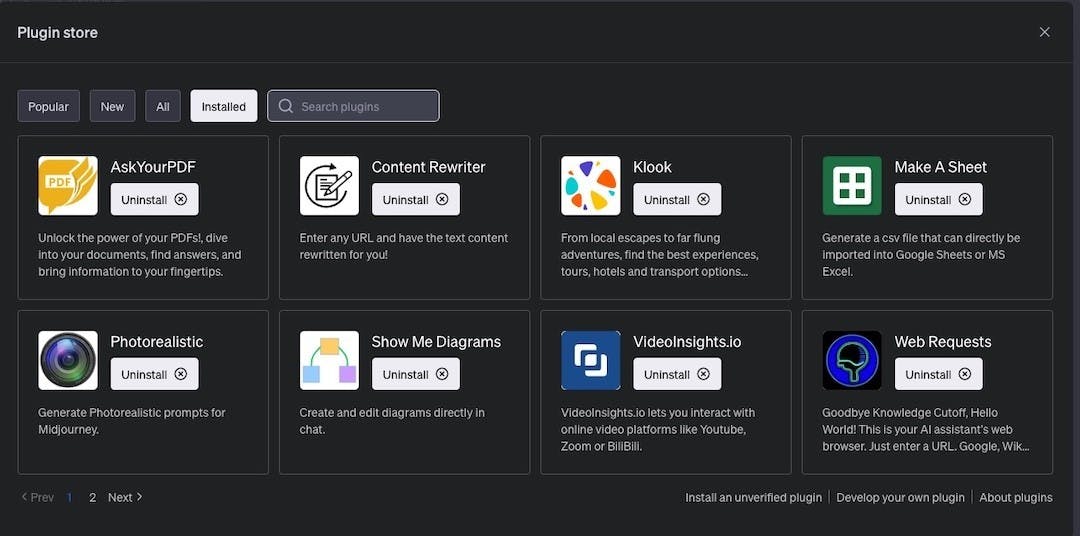Select page 1 in pagination
Screen dimensions: 1080x536
pyautogui.click(x=70, y=497)
